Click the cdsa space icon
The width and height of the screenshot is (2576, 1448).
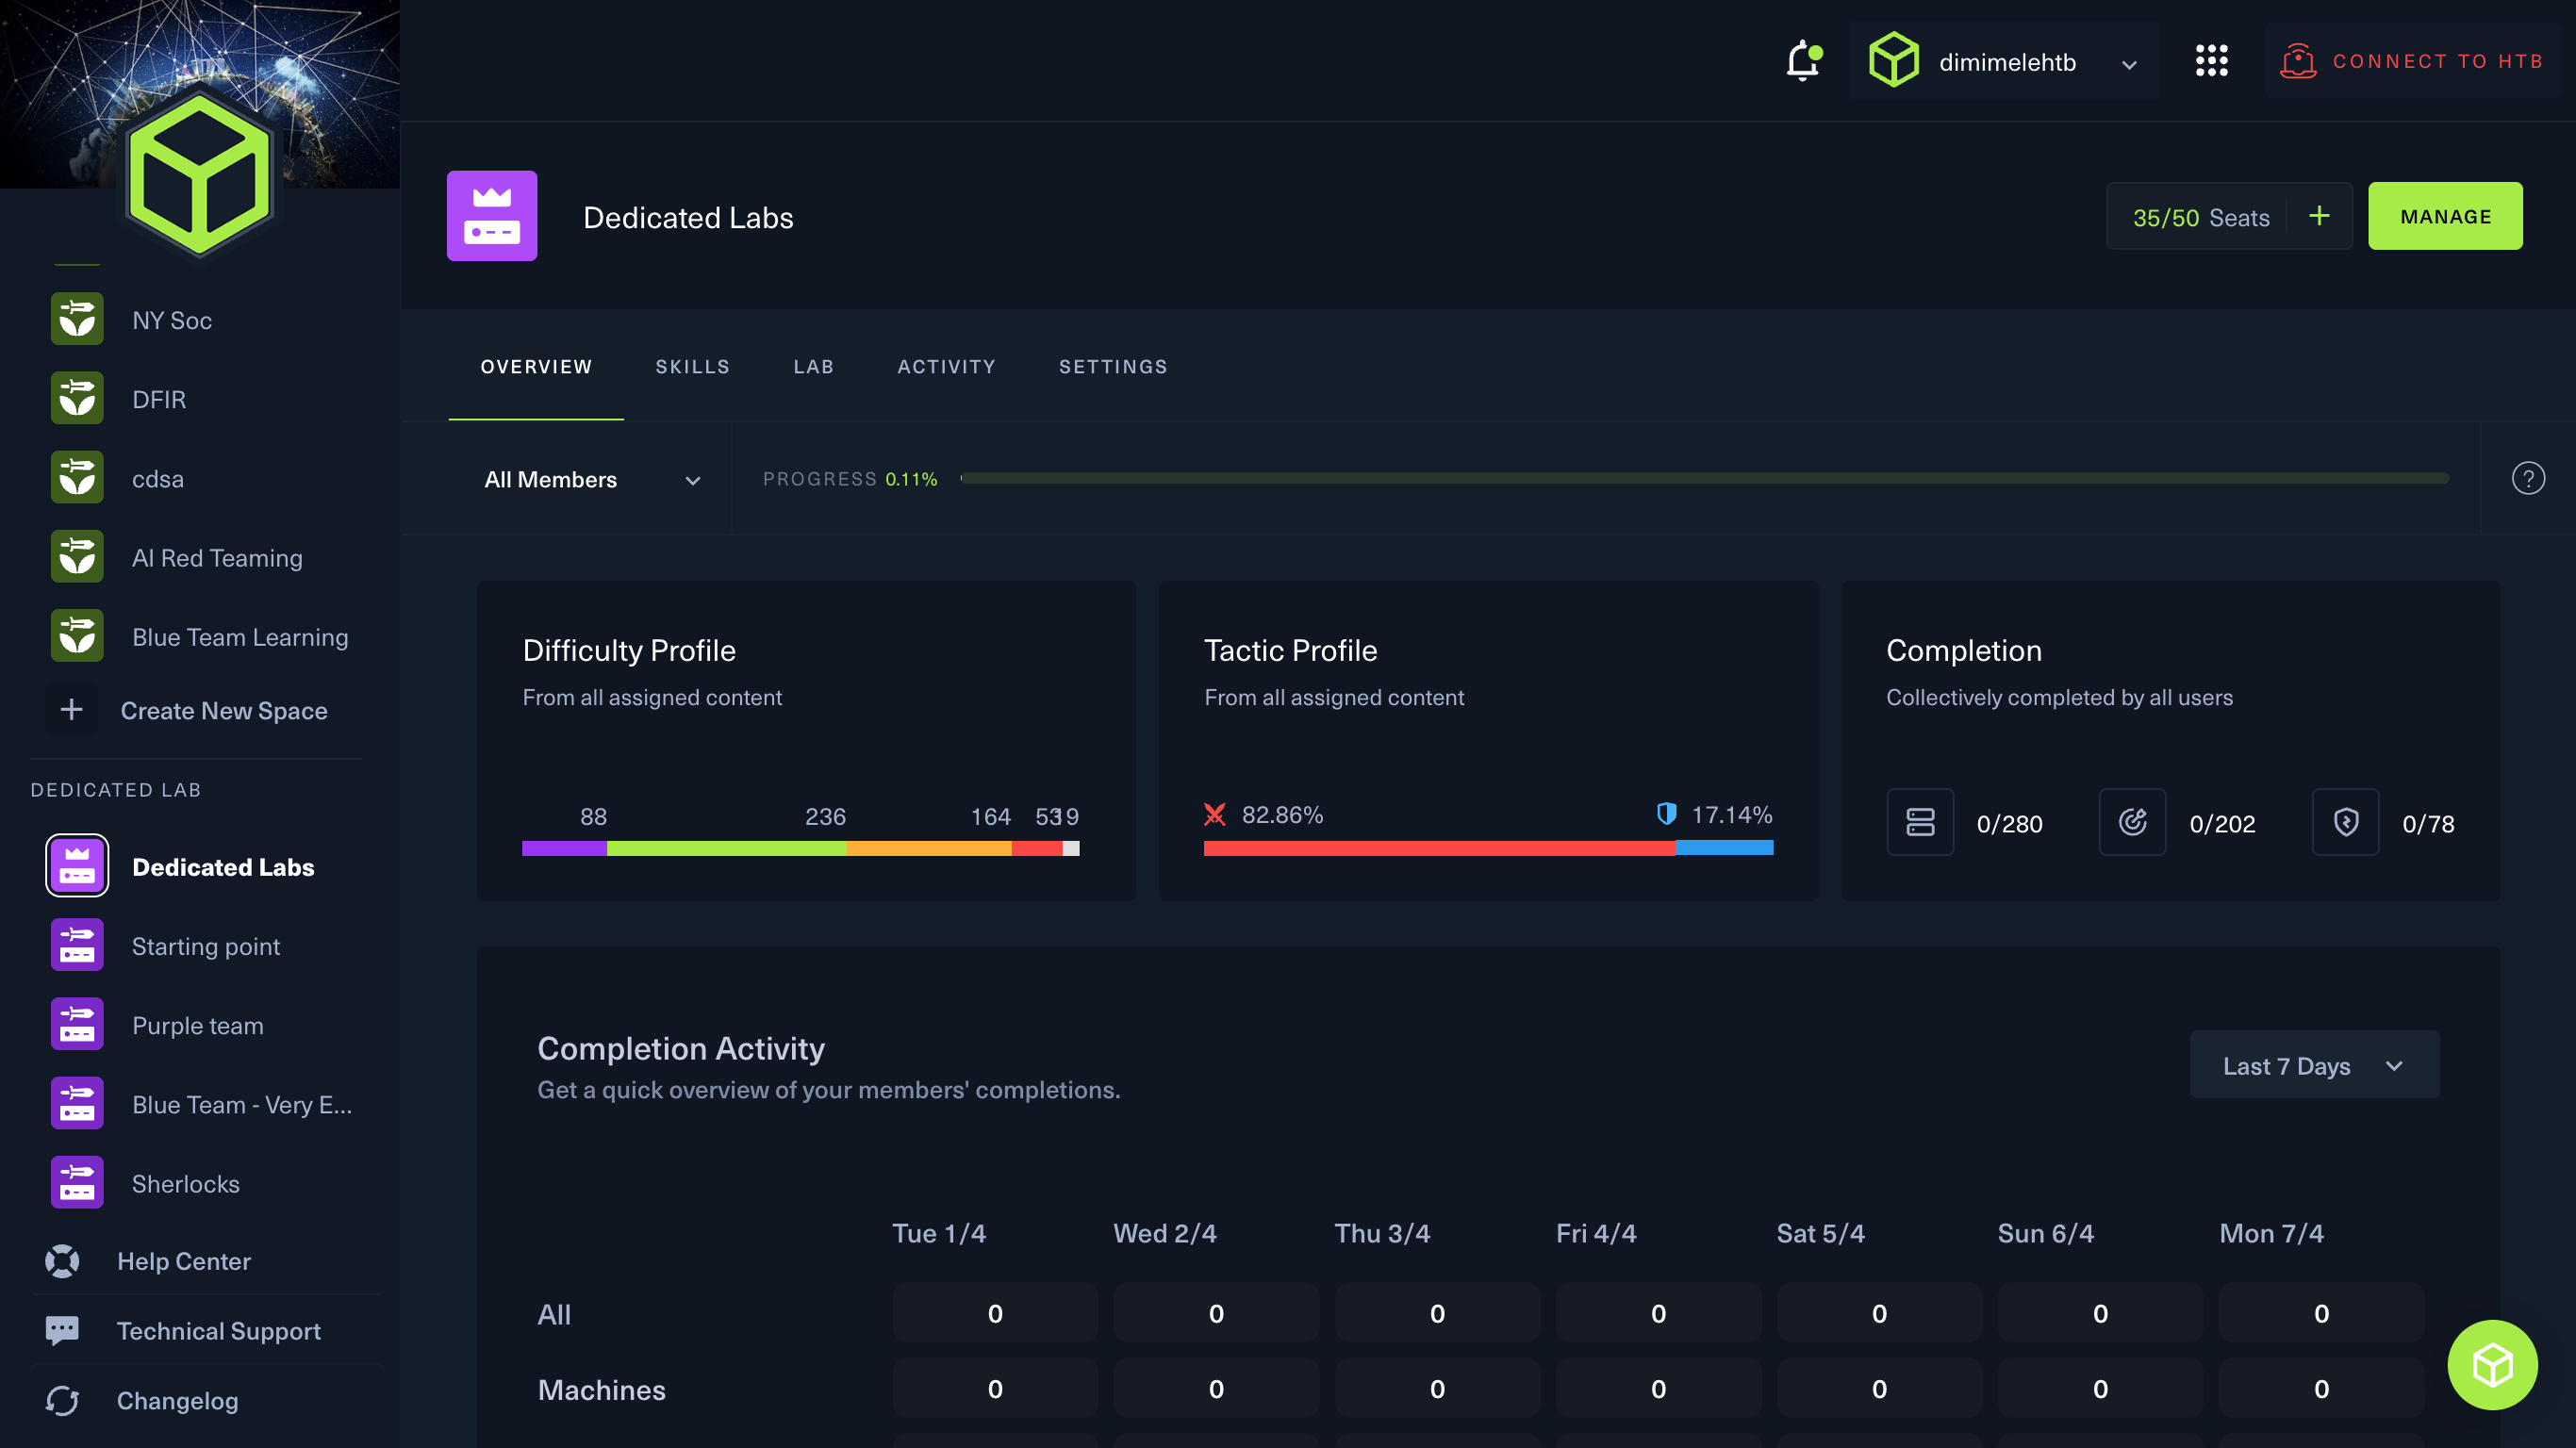pos(77,478)
